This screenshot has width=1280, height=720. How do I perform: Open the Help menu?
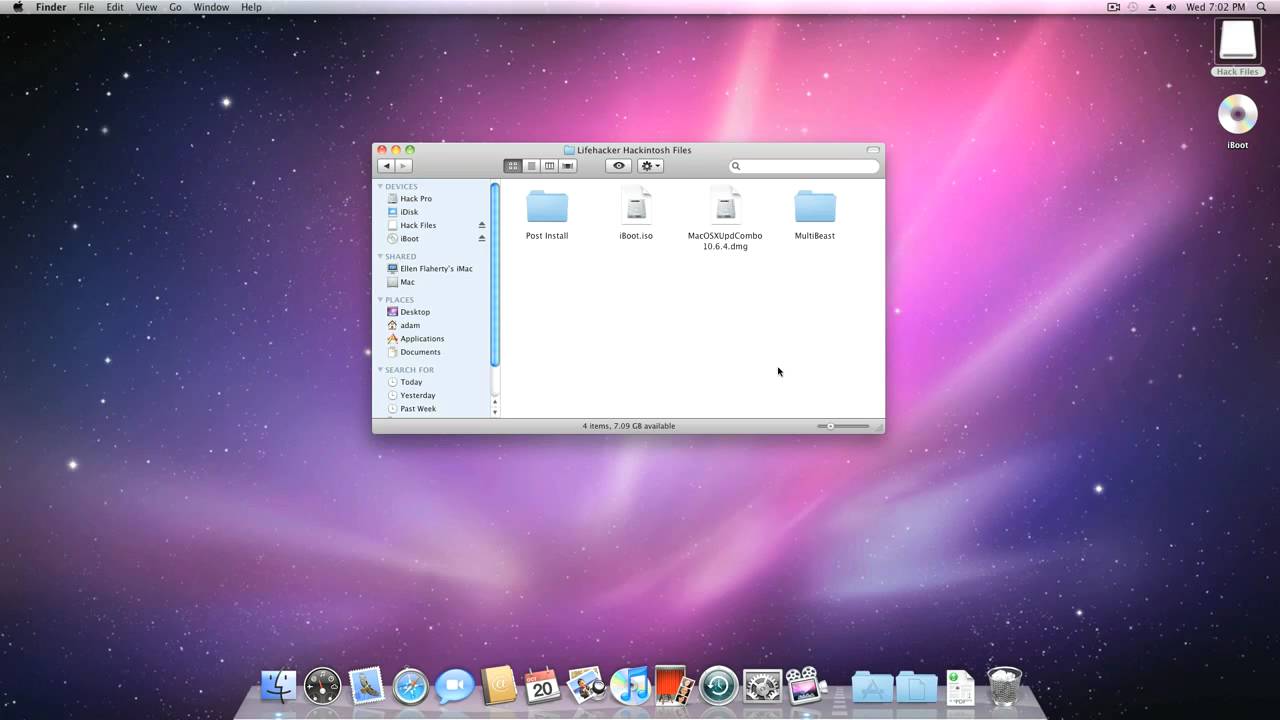click(251, 7)
